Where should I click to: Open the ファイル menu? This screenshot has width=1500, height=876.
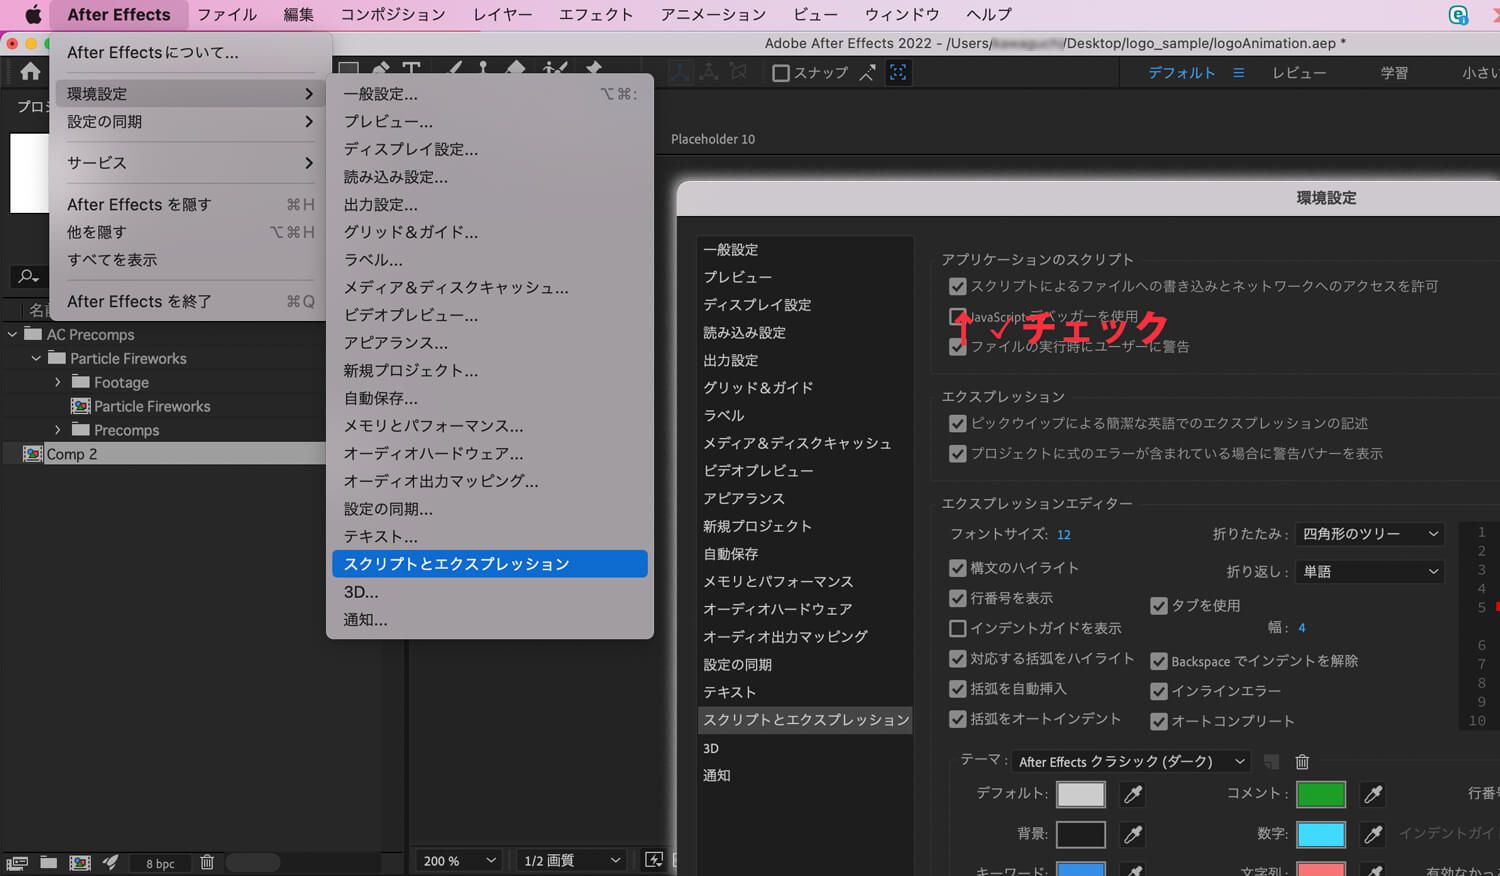pos(227,14)
